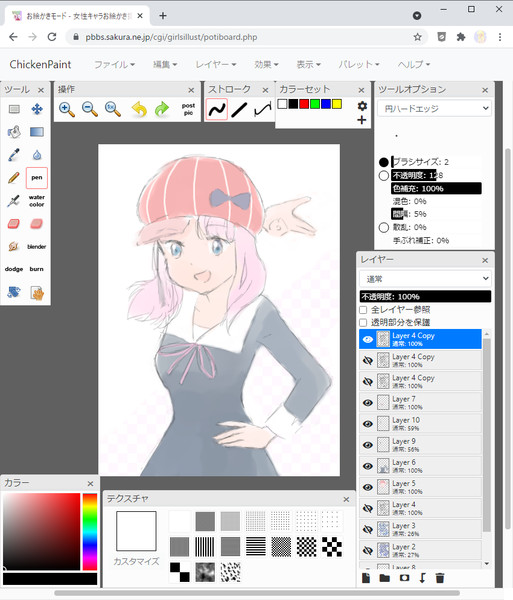Image resolution: width=513 pixels, height=600 pixels.
Task: Select the burn tool
Action: (37, 269)
